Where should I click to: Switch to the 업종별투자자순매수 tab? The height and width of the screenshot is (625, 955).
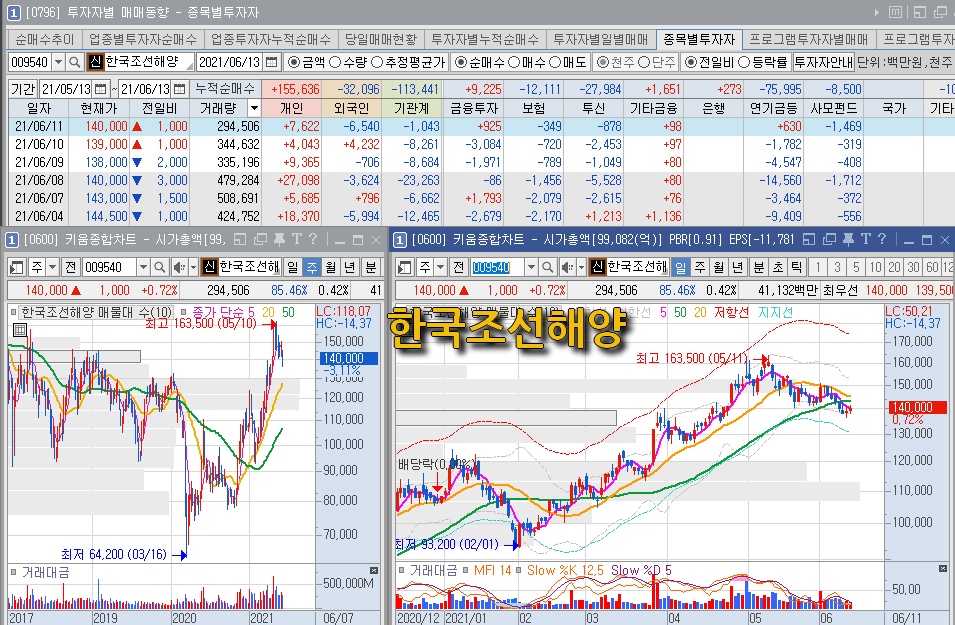tap(143, 40)
